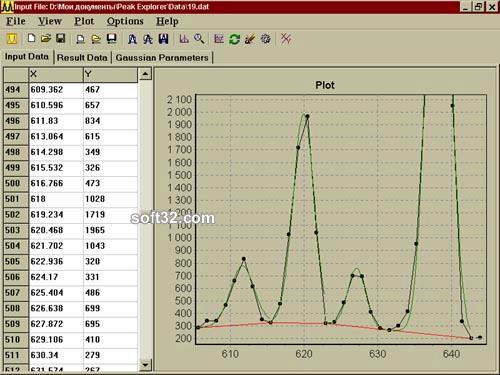Click X cell 613.064
This screenshot has height=375, width=500.
[x=56, y=137]
